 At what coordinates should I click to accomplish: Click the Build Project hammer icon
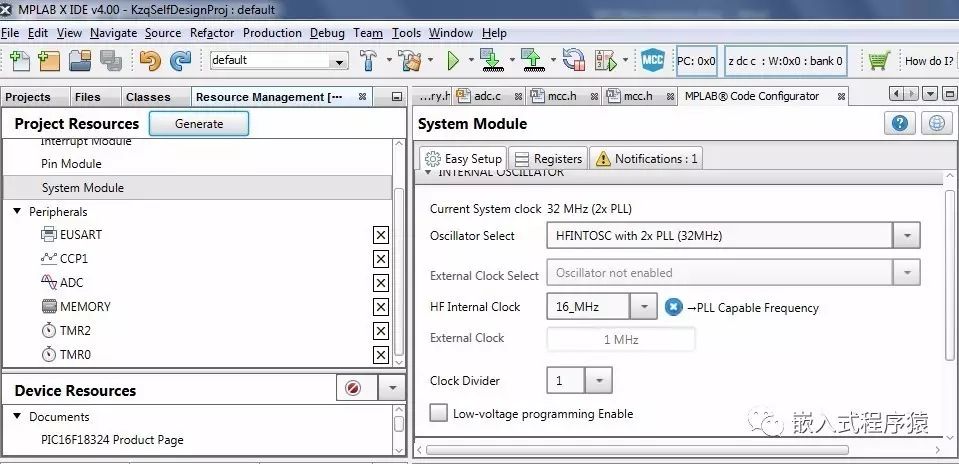tap(368, 61)
